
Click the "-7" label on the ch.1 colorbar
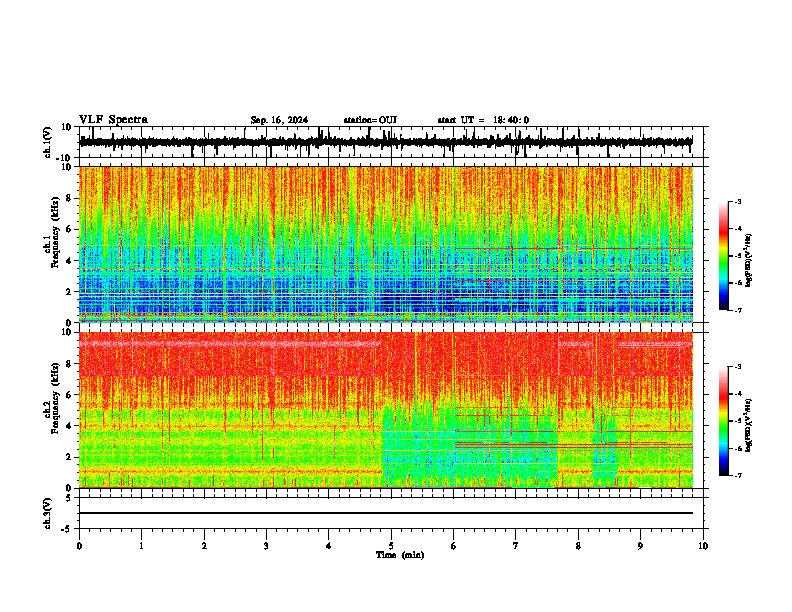(738, 310)
